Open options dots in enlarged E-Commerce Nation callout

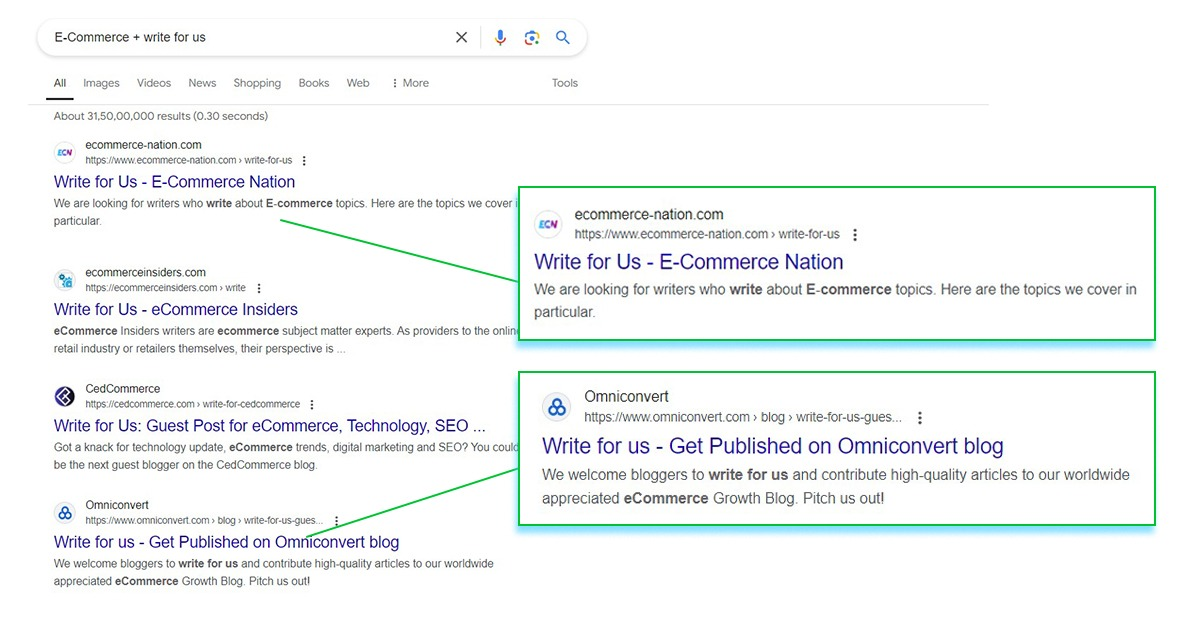[x=854, y=235]
